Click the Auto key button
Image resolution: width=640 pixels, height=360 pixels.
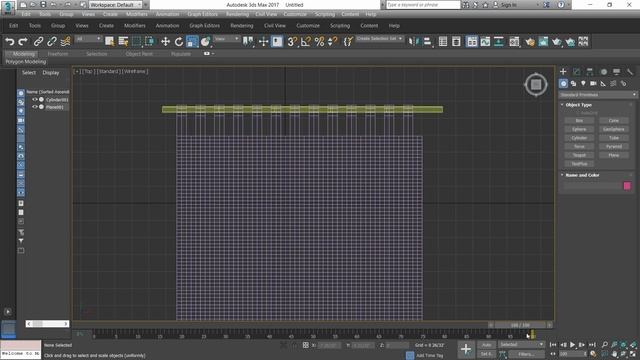pos(487,345)
